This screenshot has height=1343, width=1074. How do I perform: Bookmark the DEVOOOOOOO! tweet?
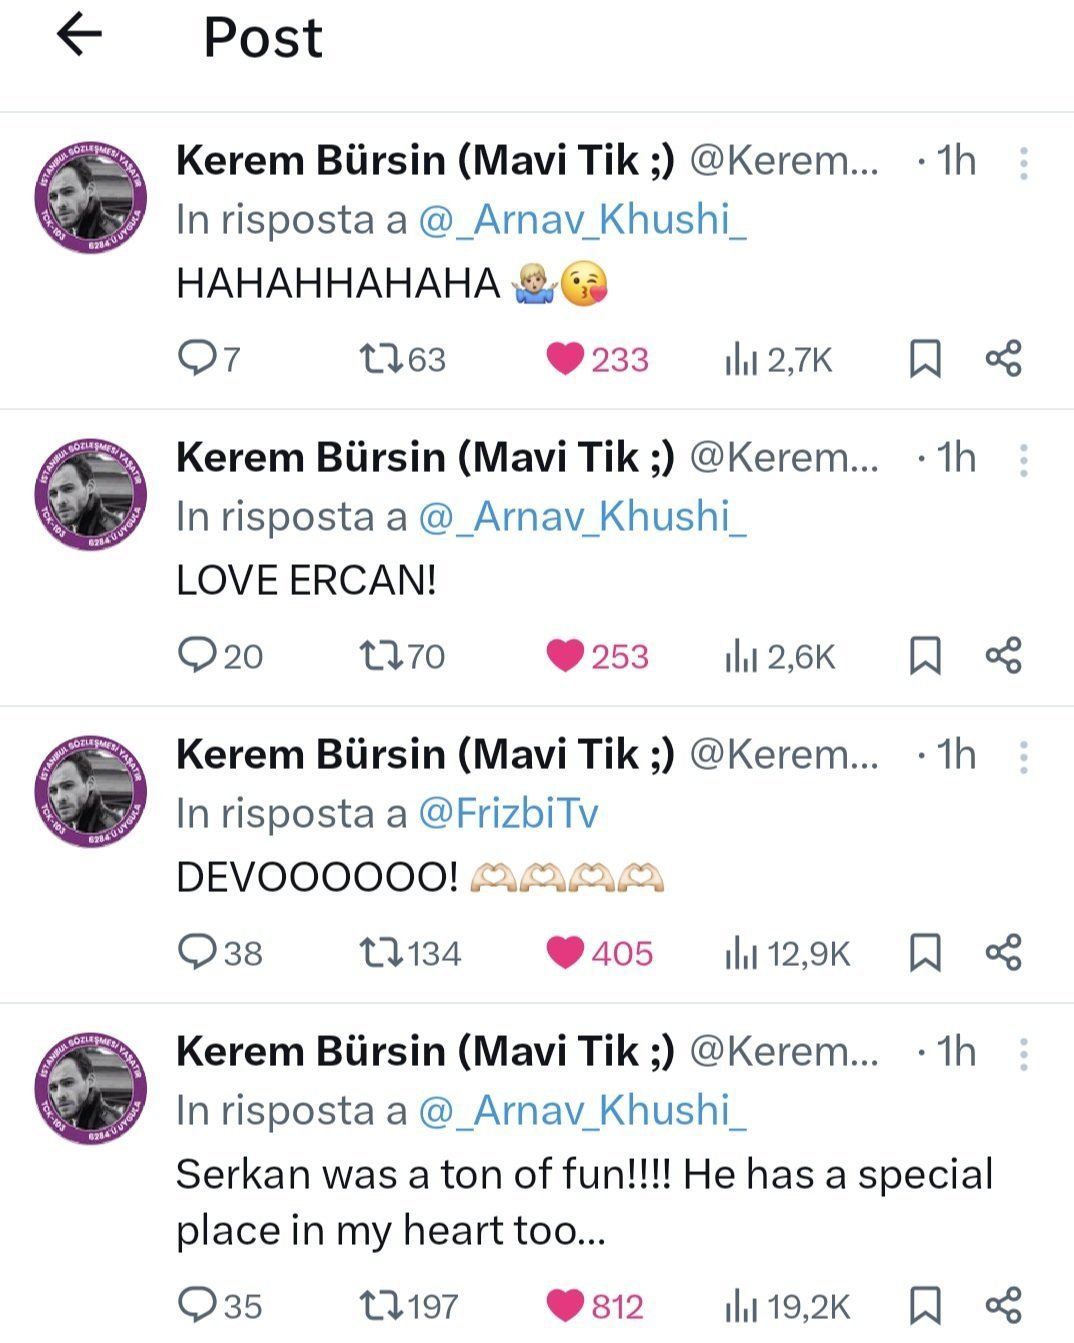click(925, 952)
